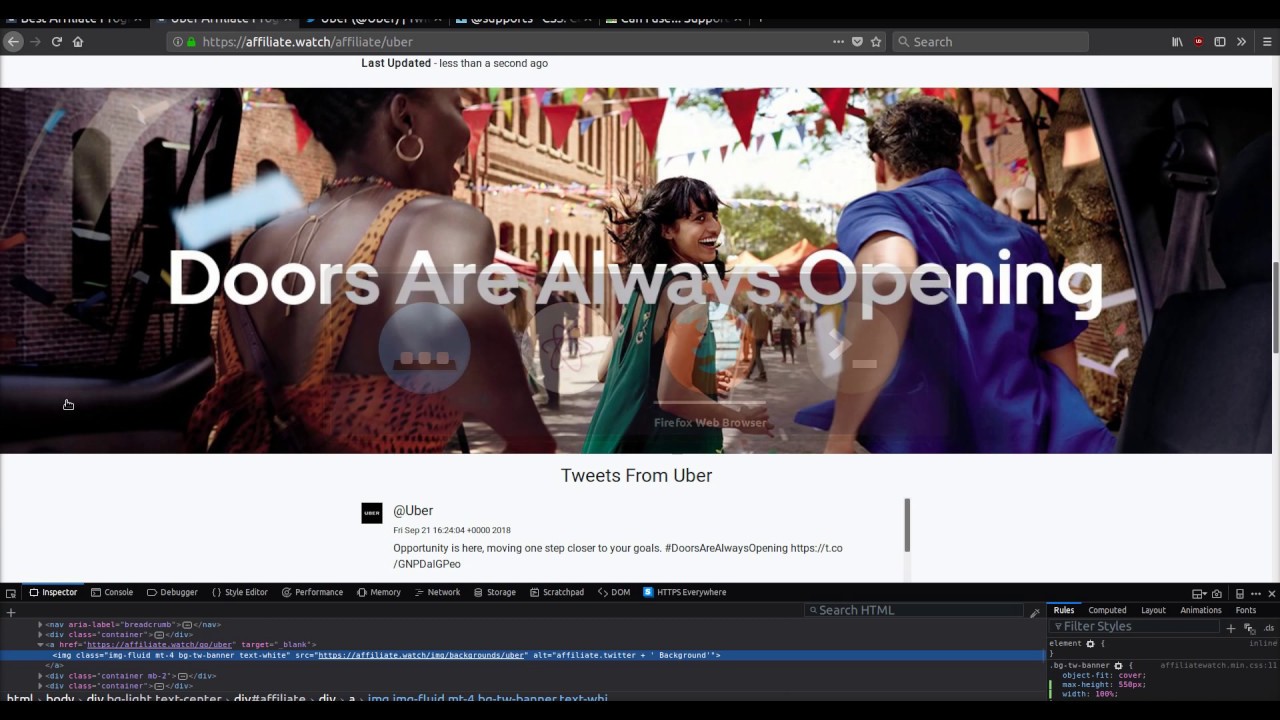The width and height of the screenshot is (1280, 720).
Task: Open the Memory panel
Action: point(379,593)
